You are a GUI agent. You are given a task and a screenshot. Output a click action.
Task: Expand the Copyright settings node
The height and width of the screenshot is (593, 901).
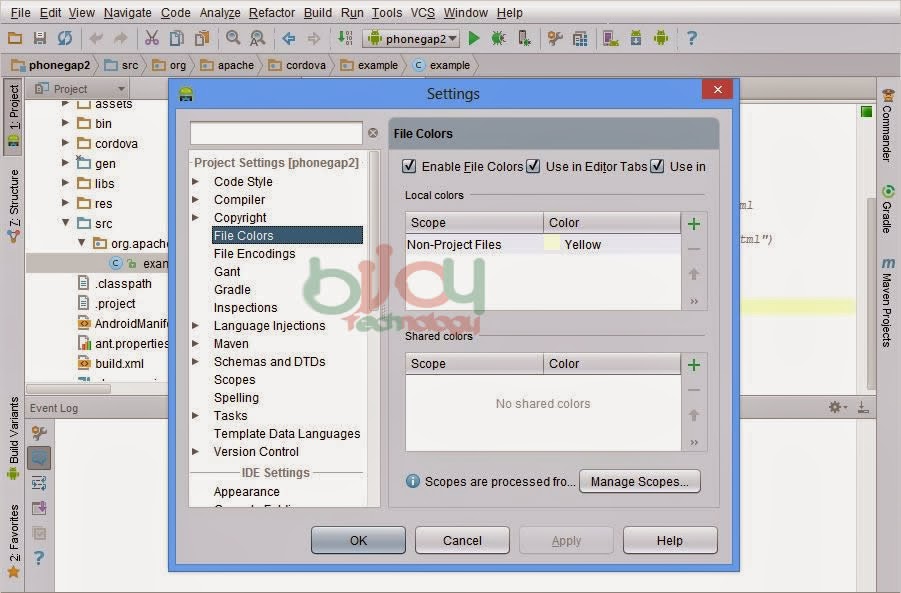[195, 217]
